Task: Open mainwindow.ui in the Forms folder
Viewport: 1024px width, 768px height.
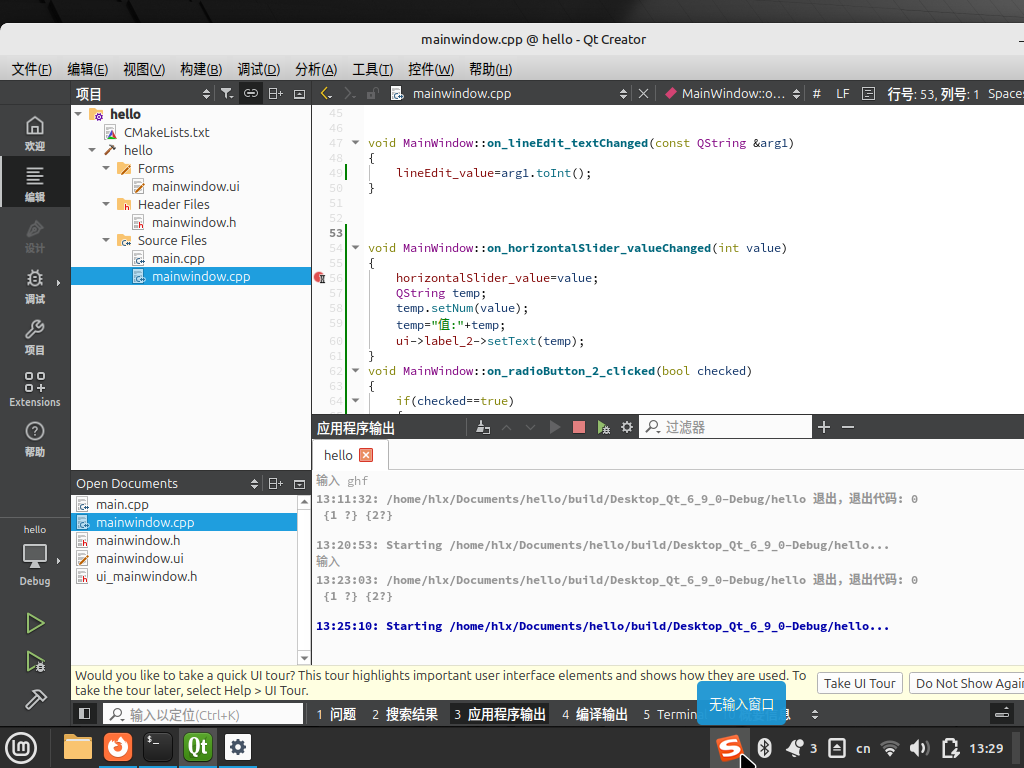Action: point(195,187)
